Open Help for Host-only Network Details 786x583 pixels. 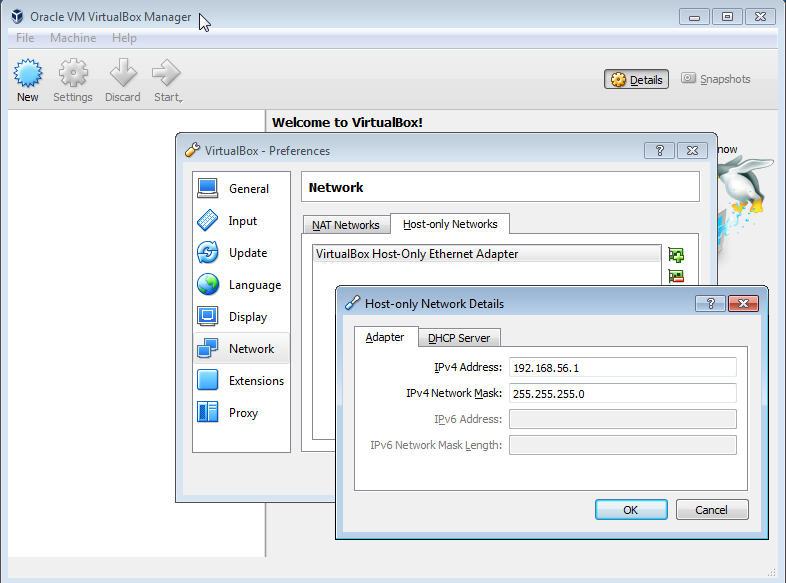[710, 303]
